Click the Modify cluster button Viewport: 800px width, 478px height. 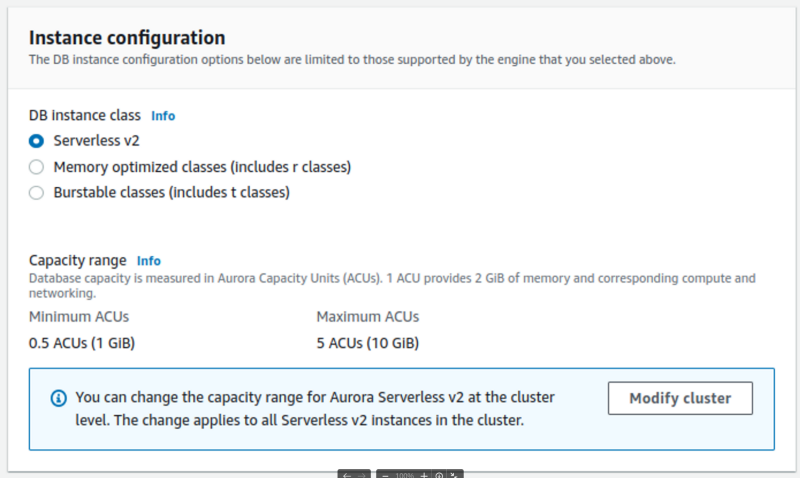pyautogui.click(x=680, y=398)
